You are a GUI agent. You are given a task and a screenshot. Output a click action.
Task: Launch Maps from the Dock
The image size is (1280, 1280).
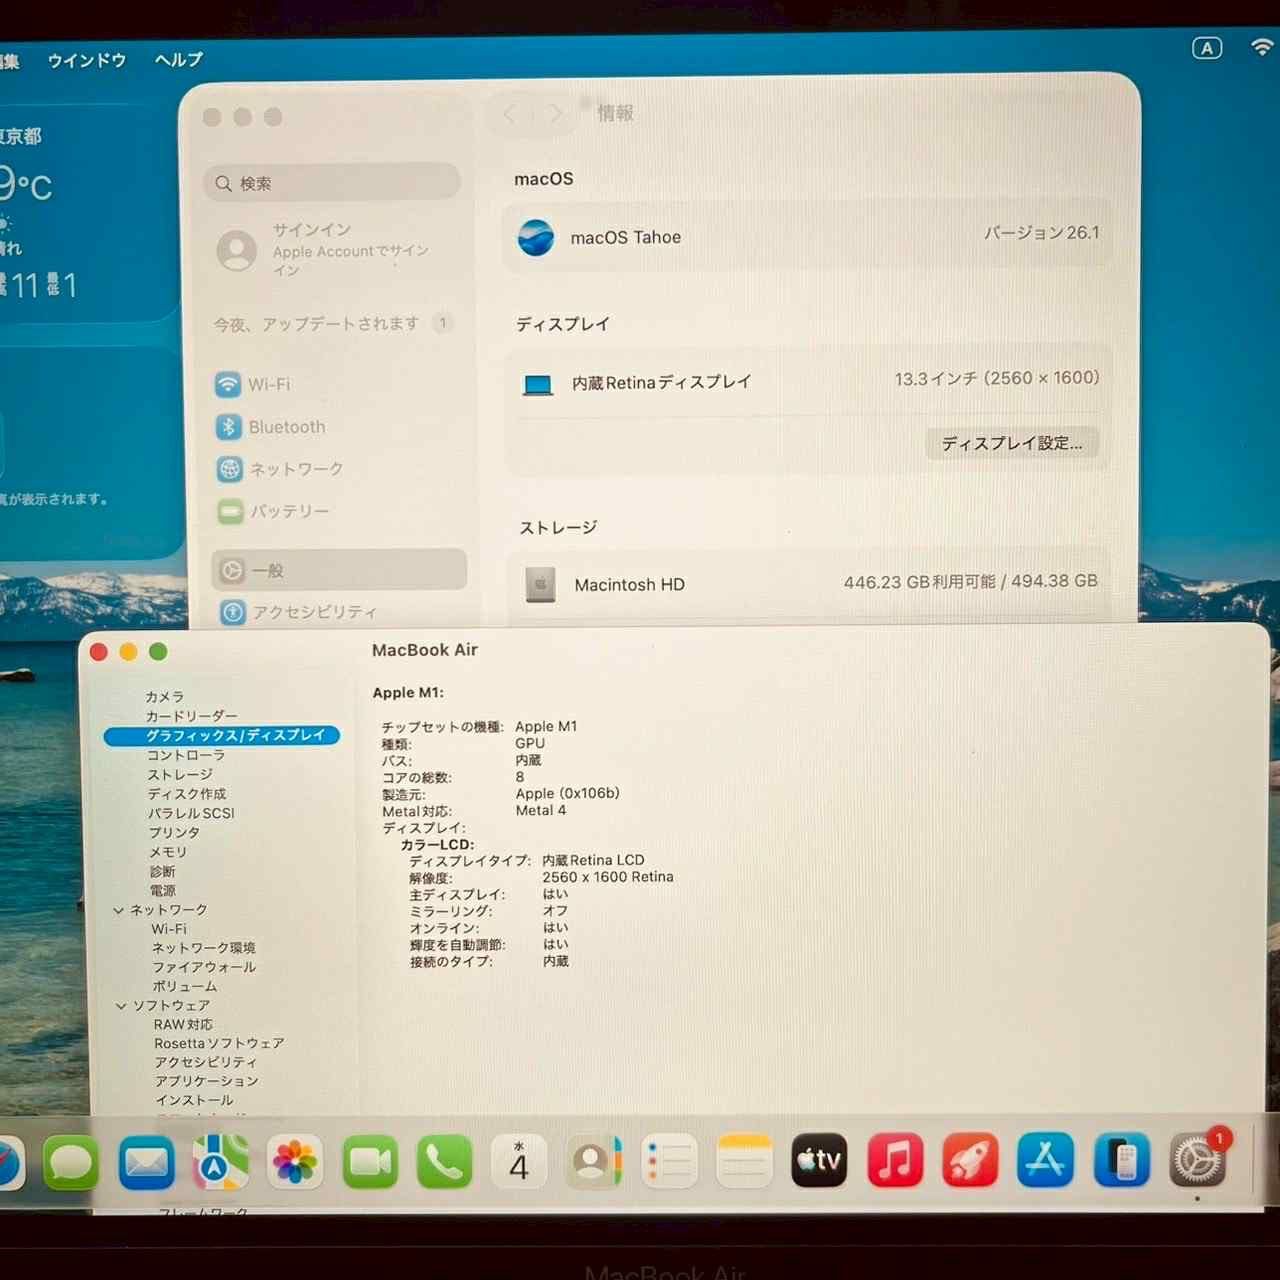click(220, 1162)
